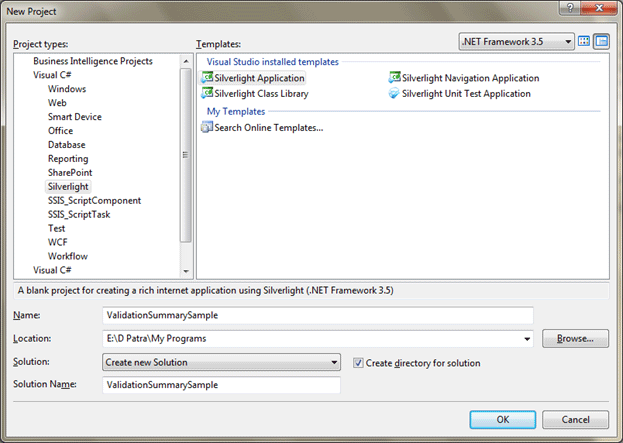Select the Reporting project type
The width and height of the screenshot is (623, 443).
(x=68, y=159)
